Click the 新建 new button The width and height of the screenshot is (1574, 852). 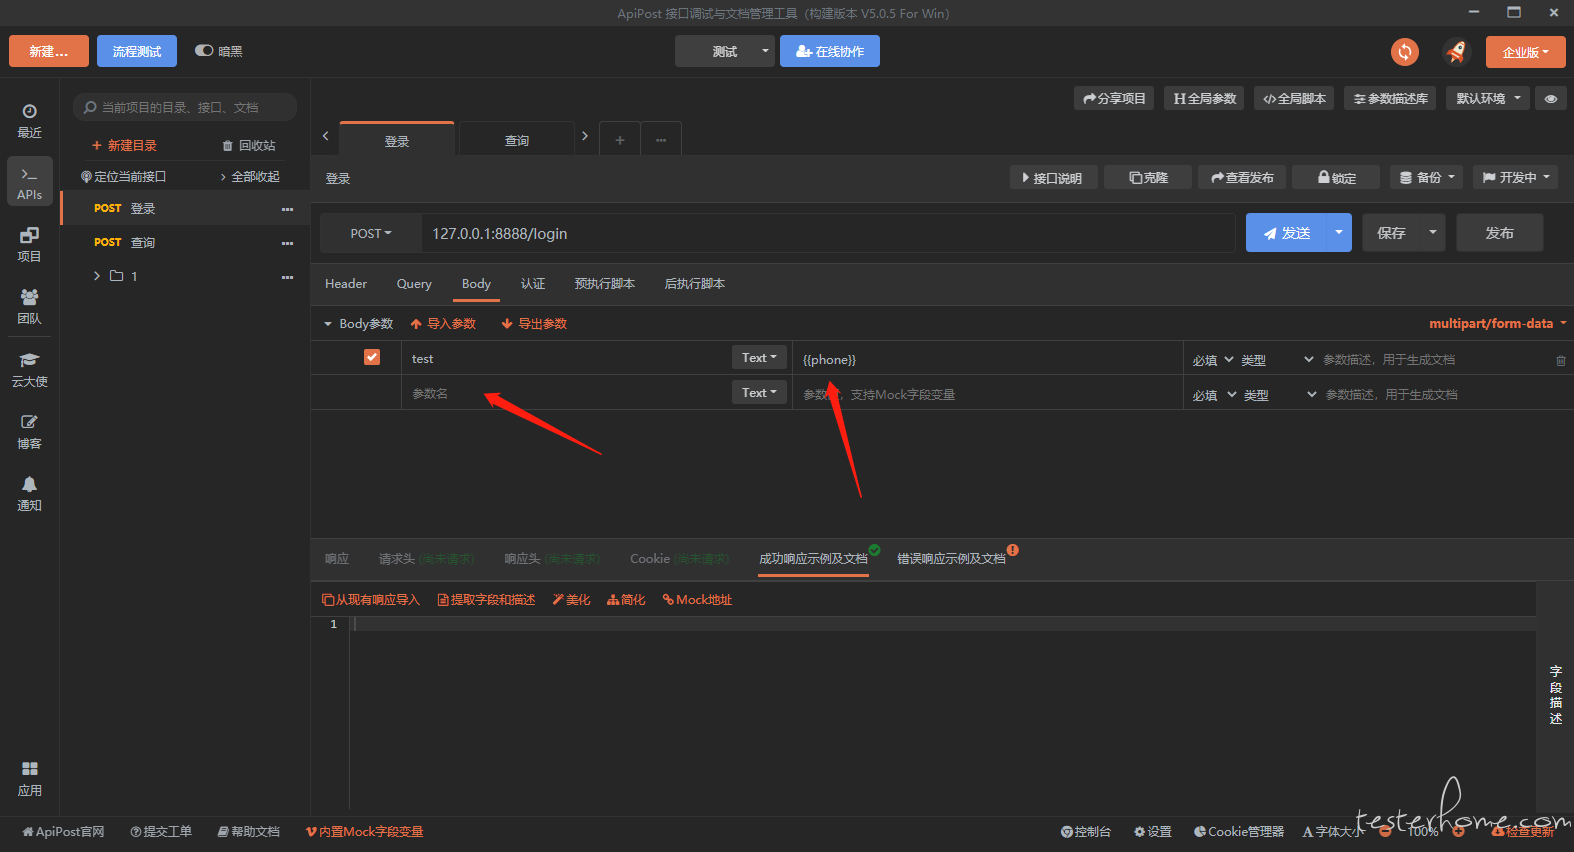click(x=49, y=51)
